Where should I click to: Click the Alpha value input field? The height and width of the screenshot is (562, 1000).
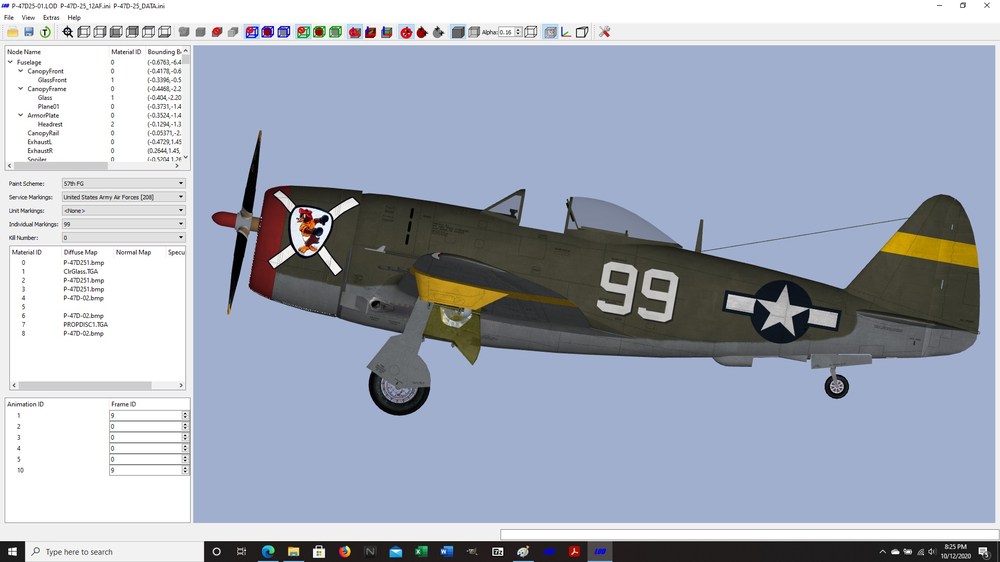pos(506,32)
